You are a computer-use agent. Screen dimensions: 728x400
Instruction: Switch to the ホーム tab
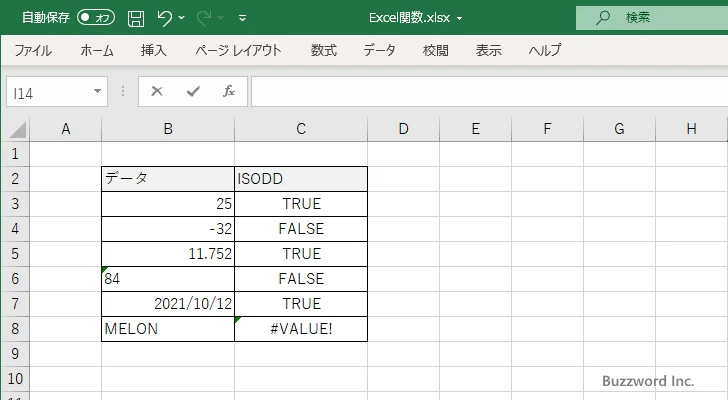pyautogui.click(x=97, y=50)
